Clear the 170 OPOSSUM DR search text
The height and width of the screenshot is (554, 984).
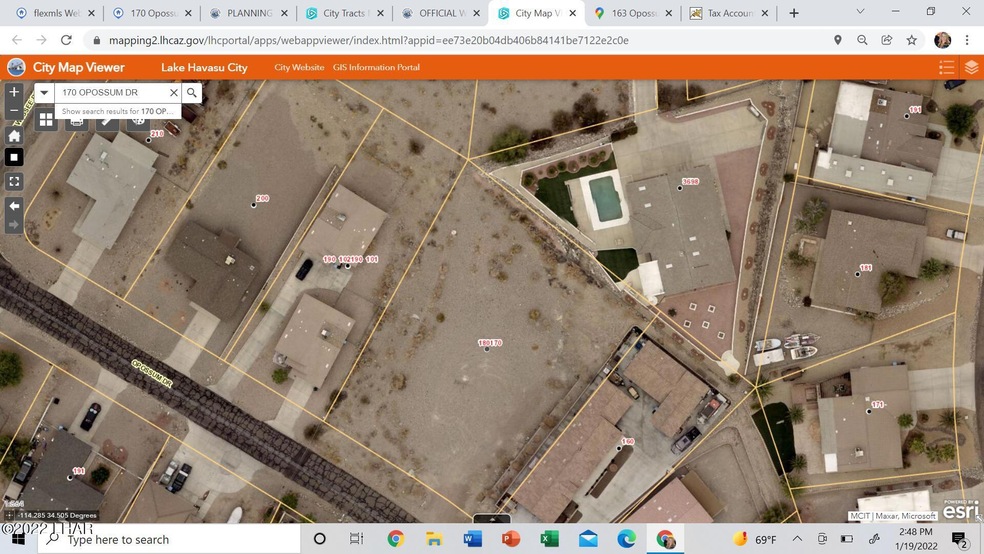[173, 93]
